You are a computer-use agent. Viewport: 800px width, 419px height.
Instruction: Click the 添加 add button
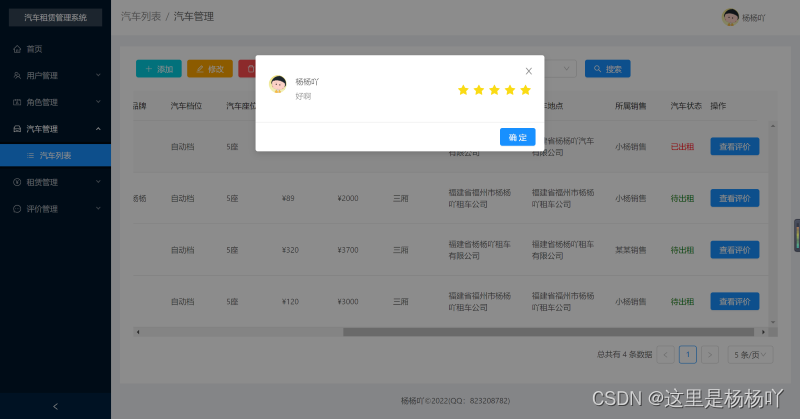click(x=159, y=69)
